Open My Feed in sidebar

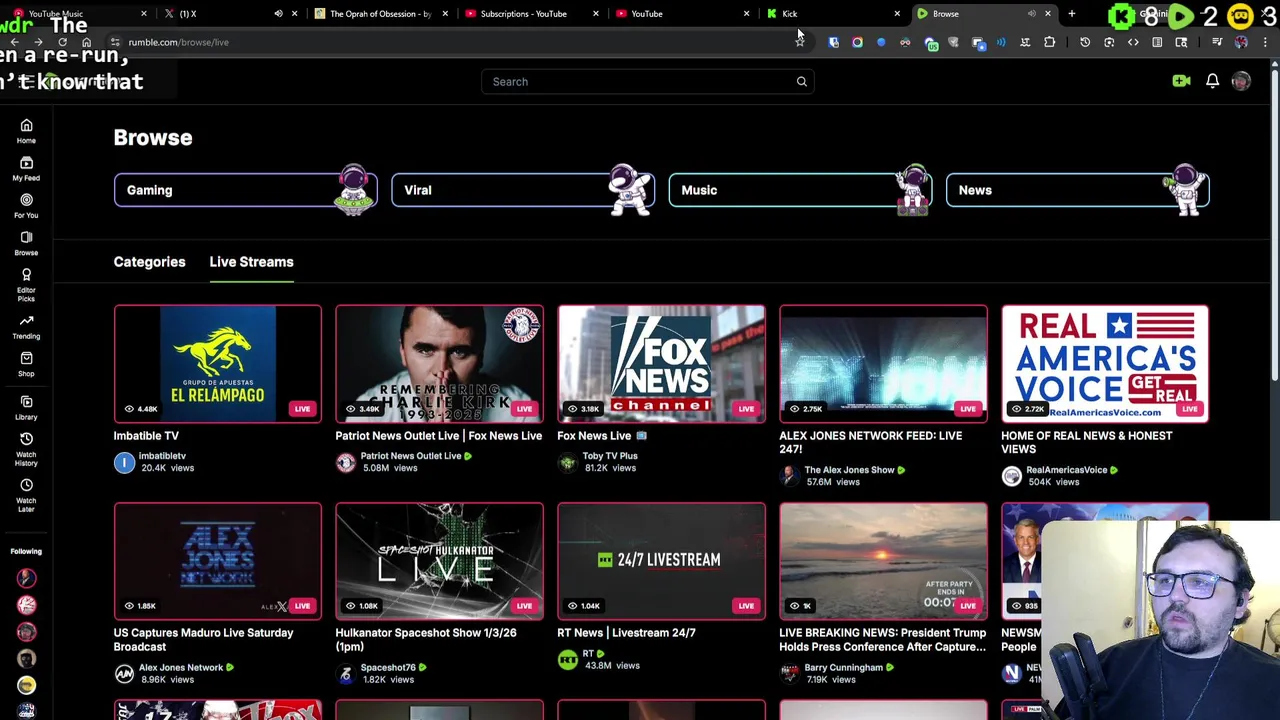pos(26,168)
